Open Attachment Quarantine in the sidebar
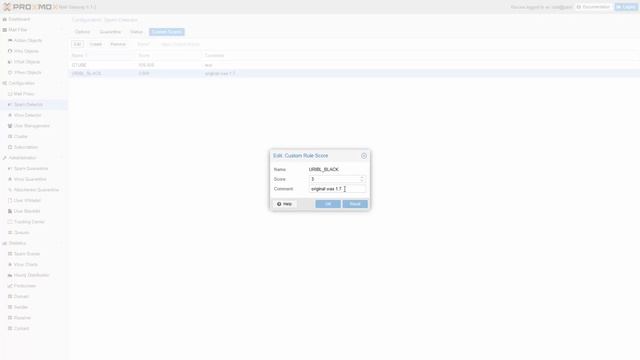 pos(36,190)
